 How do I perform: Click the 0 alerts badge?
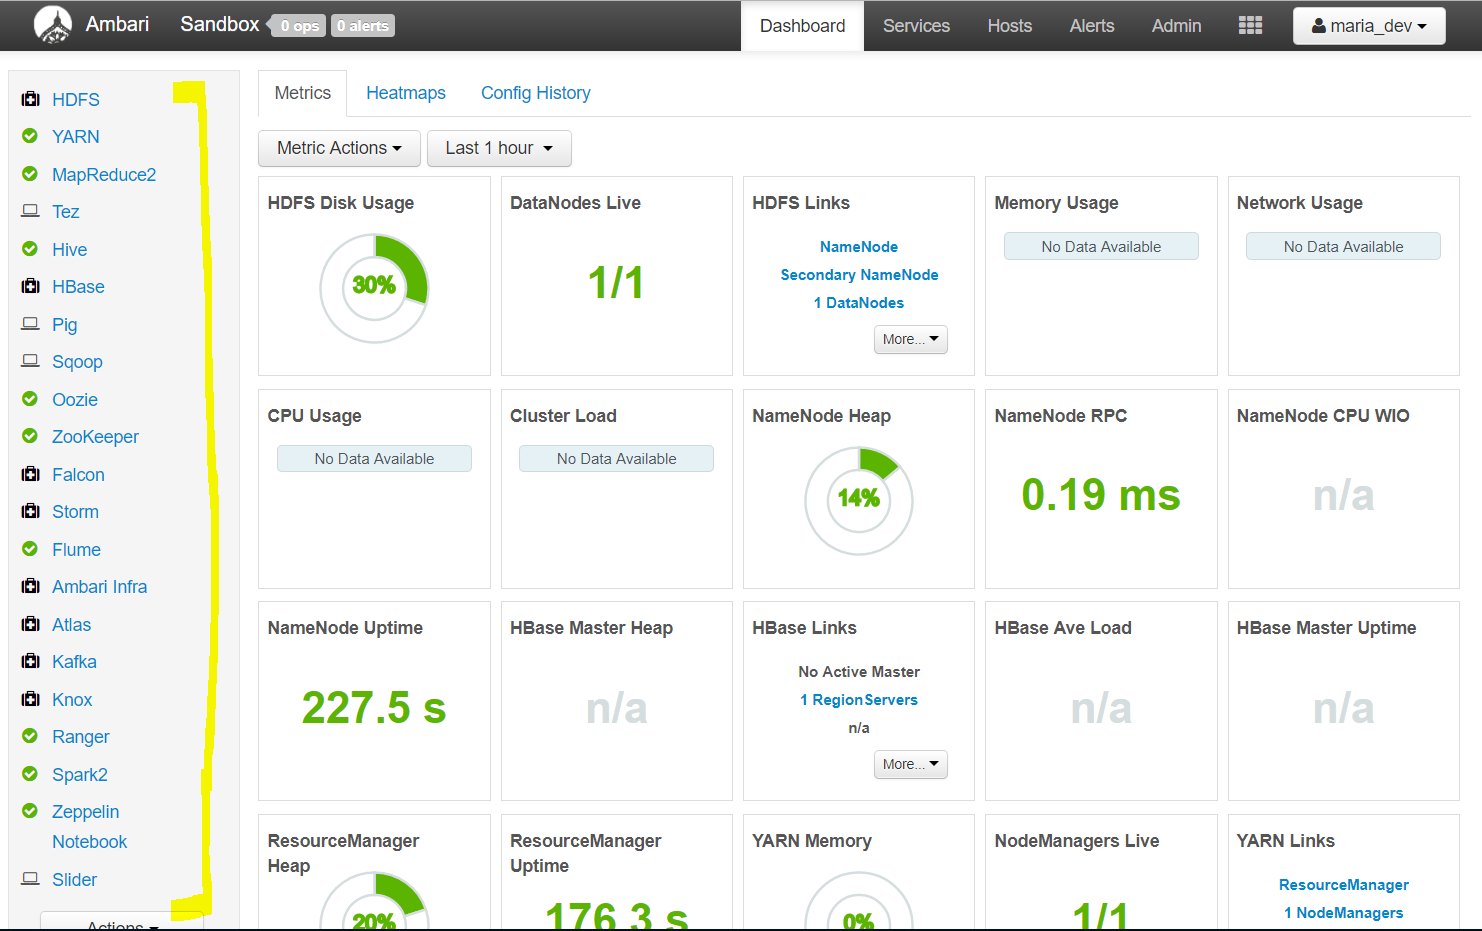362,26
